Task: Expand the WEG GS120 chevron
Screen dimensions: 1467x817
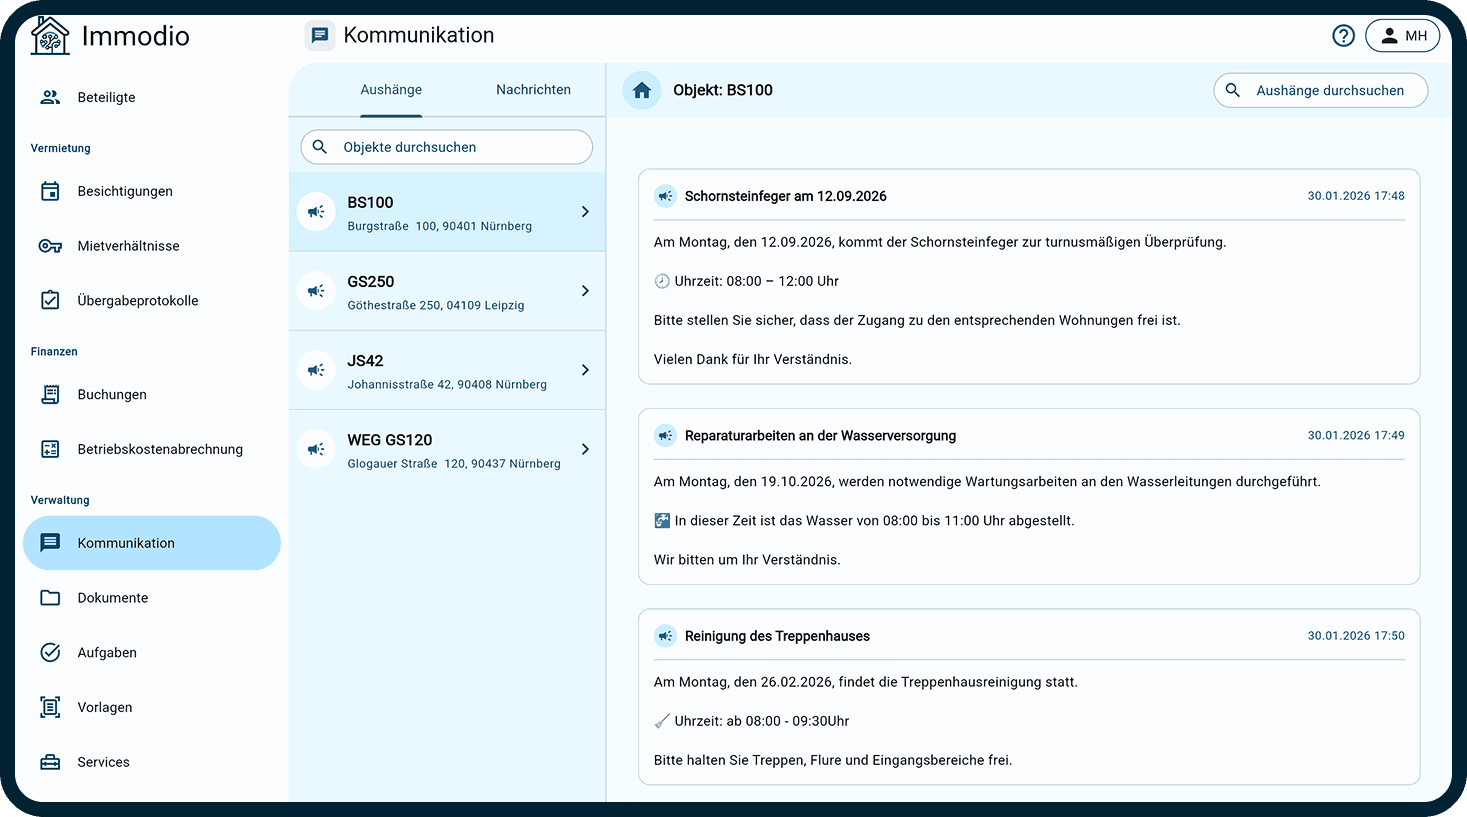Action: (x=586, y=449)
